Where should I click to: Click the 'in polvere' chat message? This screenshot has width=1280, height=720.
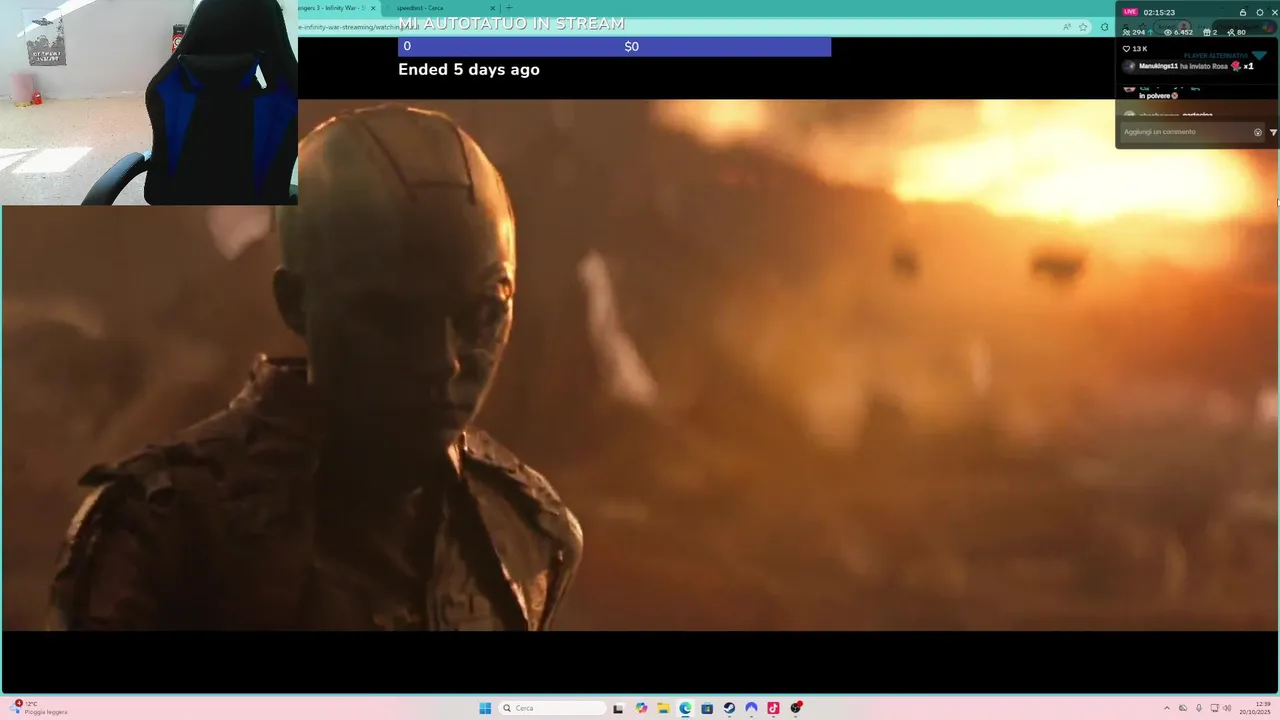[x=1158, y=95]
